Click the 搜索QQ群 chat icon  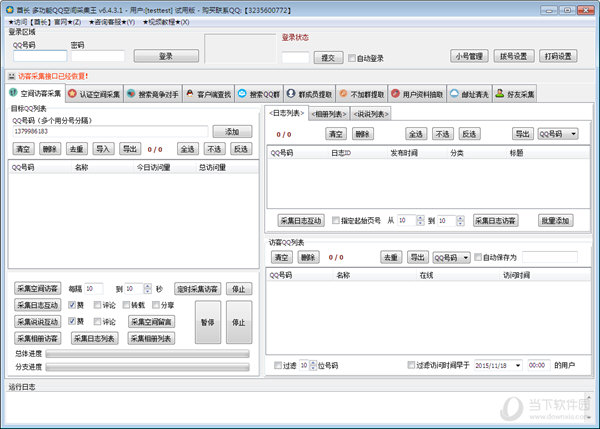[x=242, y=93]
